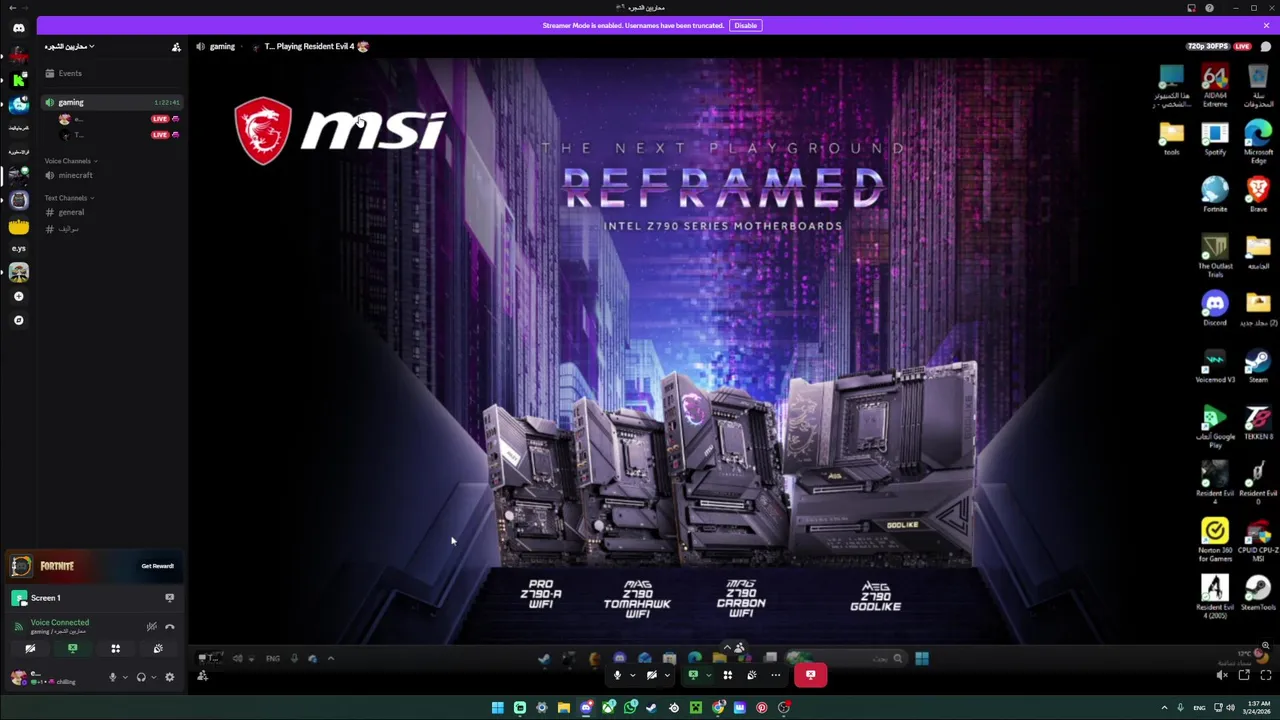Show members icon above control bar
Image resolution: width=1280 pixels, height=720 pixels.
coord(739,647)
